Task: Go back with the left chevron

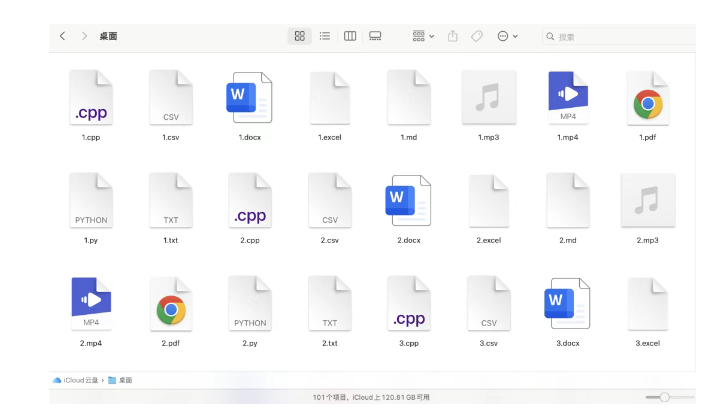Action: tap(62, 36)
